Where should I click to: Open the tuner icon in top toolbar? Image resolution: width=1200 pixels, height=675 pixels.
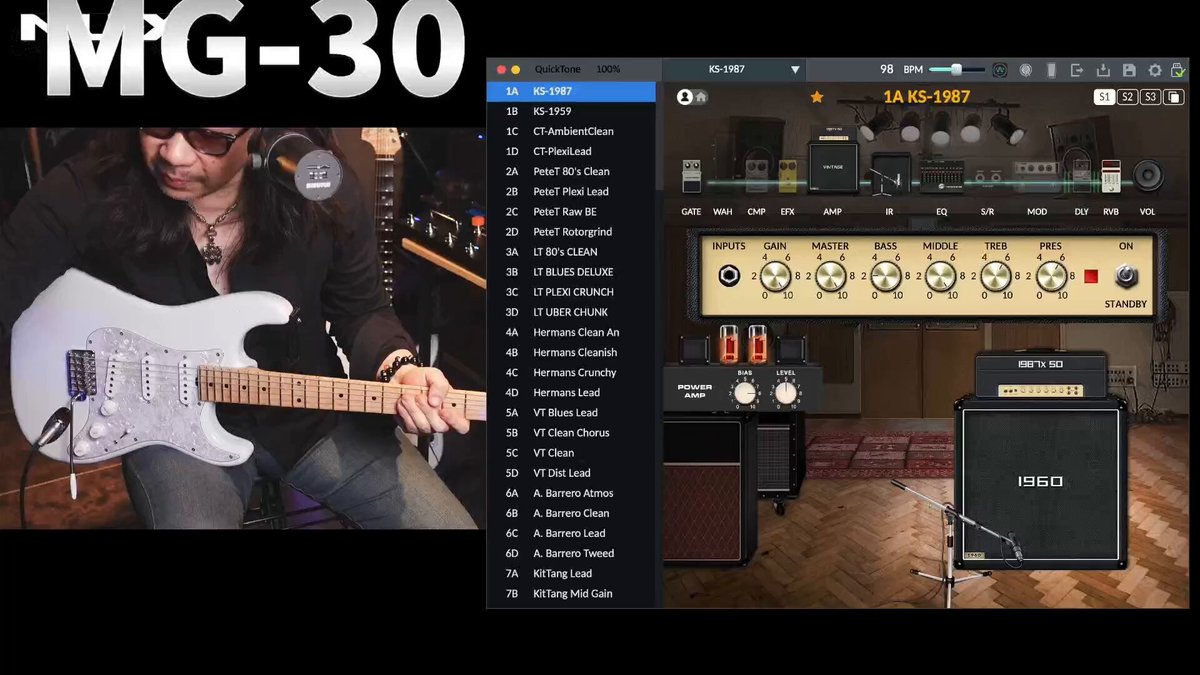point(999,70)
